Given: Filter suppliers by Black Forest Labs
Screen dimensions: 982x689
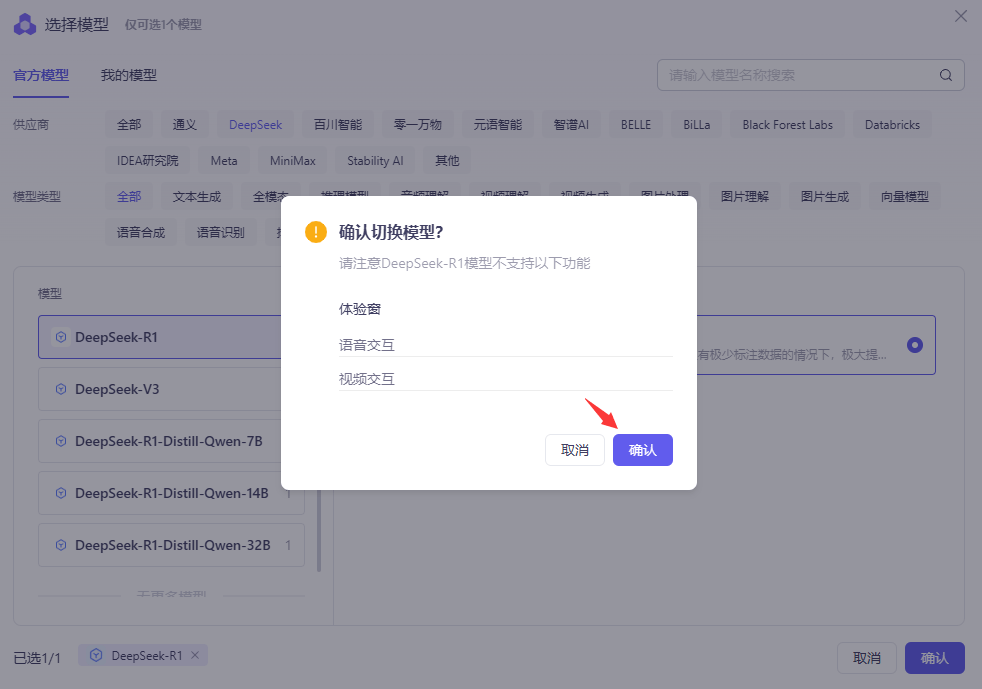Looking at the screenshot, I should 787,125.
